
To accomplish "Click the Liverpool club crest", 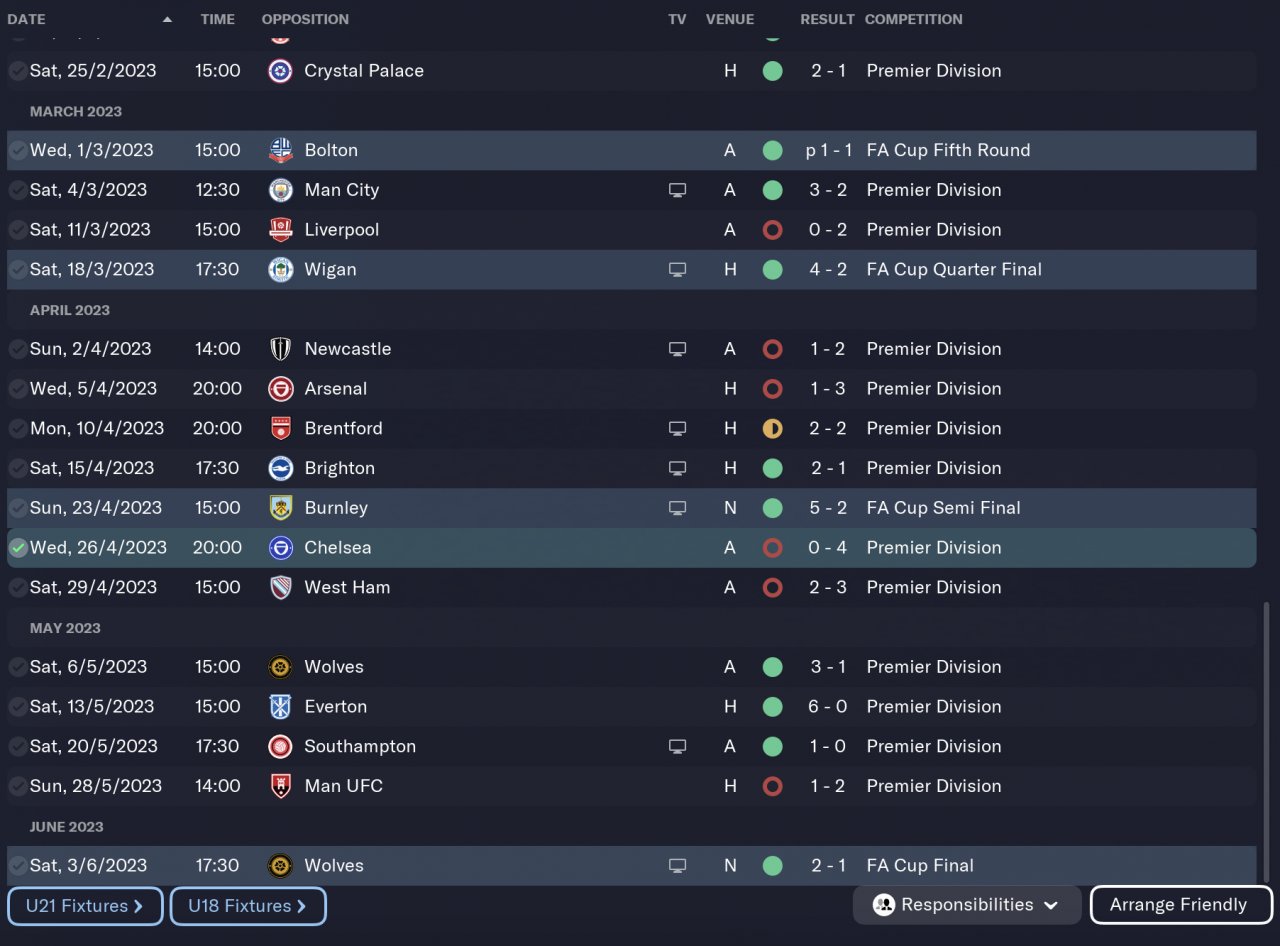I will tap(281, 230).
